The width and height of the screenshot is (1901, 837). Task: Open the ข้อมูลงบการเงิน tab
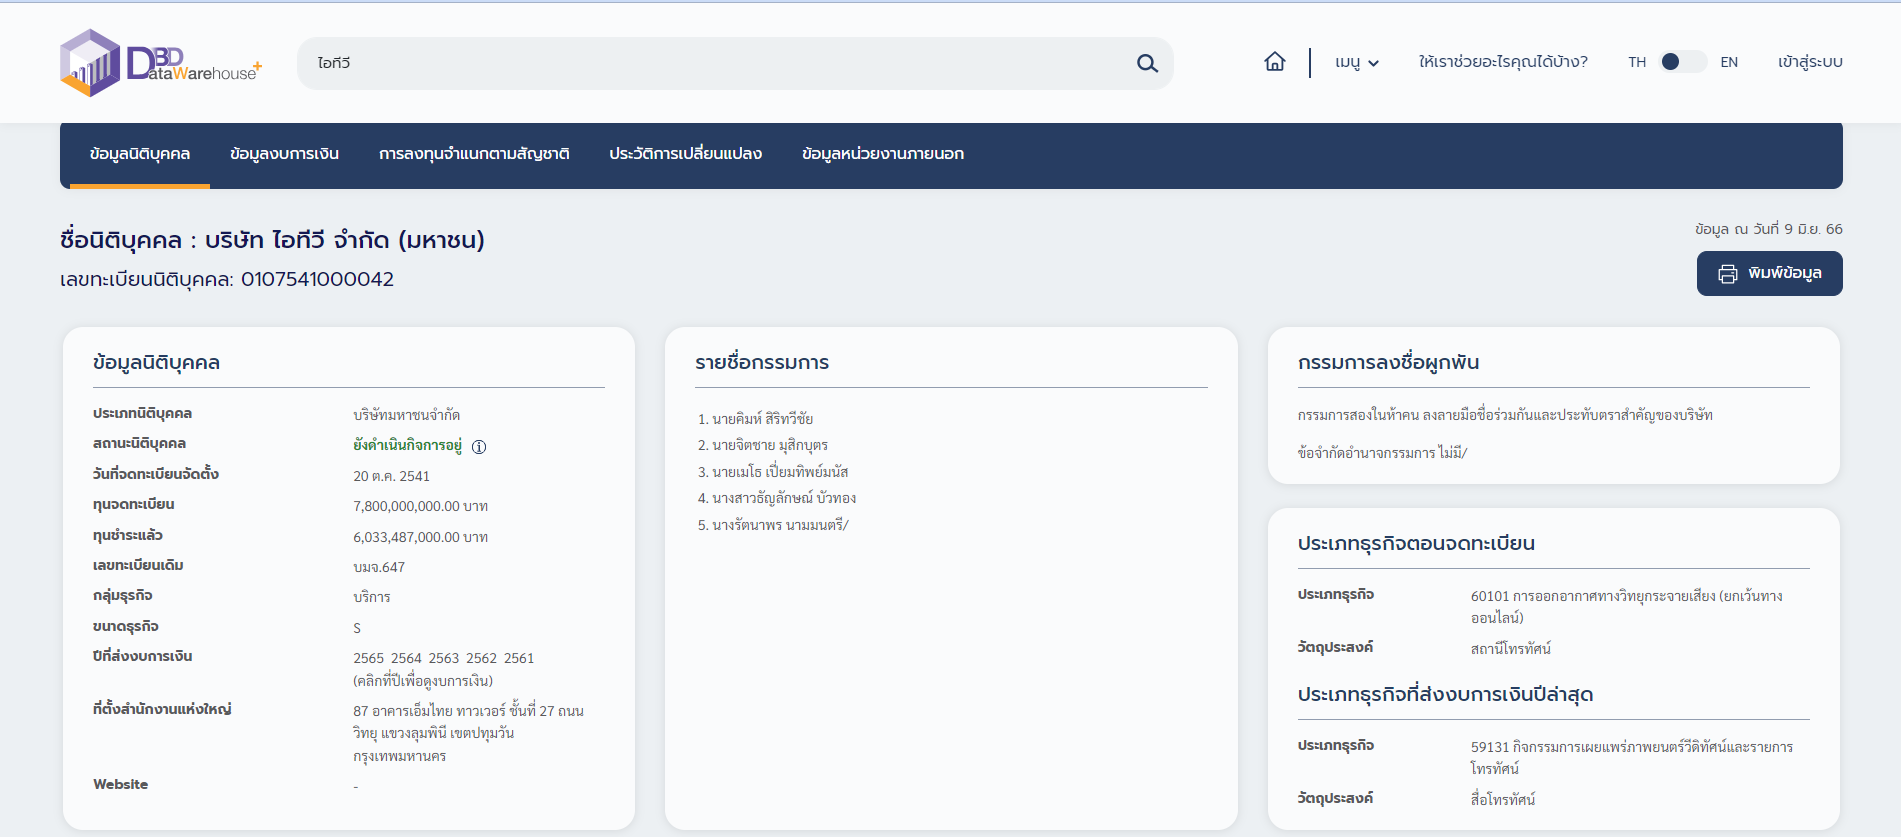[284, 154]
